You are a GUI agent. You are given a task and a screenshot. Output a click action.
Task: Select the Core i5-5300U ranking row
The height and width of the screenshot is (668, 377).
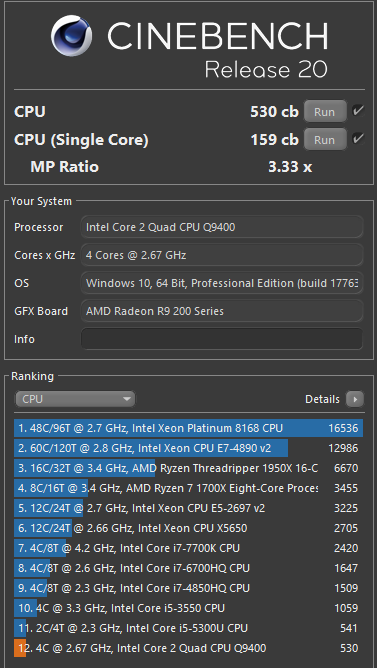tap(188, 628)
